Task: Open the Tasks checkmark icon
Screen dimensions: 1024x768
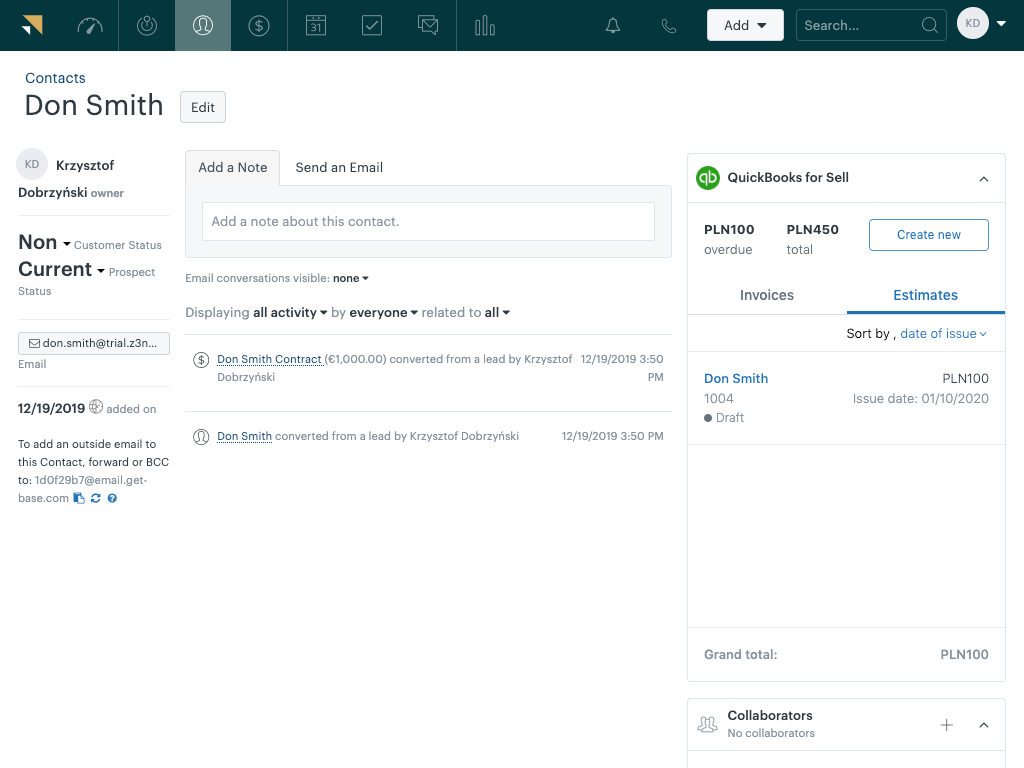Action: tap(372, 25)
